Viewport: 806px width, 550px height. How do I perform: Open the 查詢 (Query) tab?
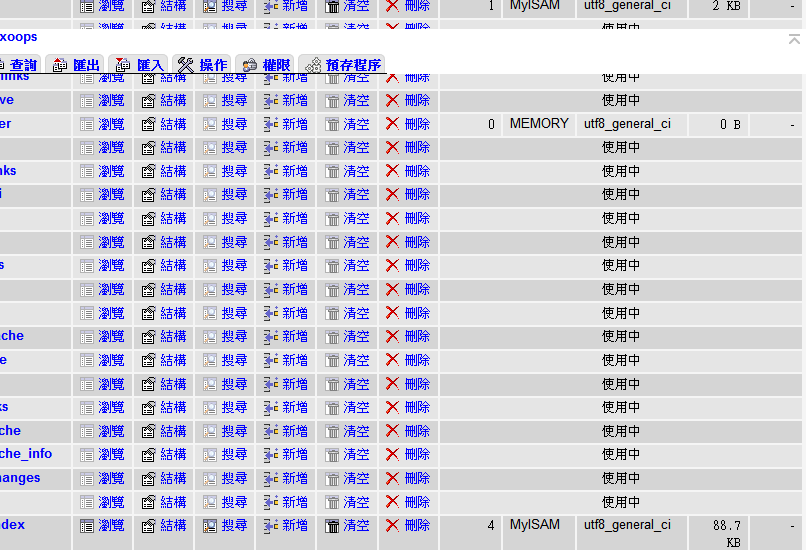[x=18, y=65]
